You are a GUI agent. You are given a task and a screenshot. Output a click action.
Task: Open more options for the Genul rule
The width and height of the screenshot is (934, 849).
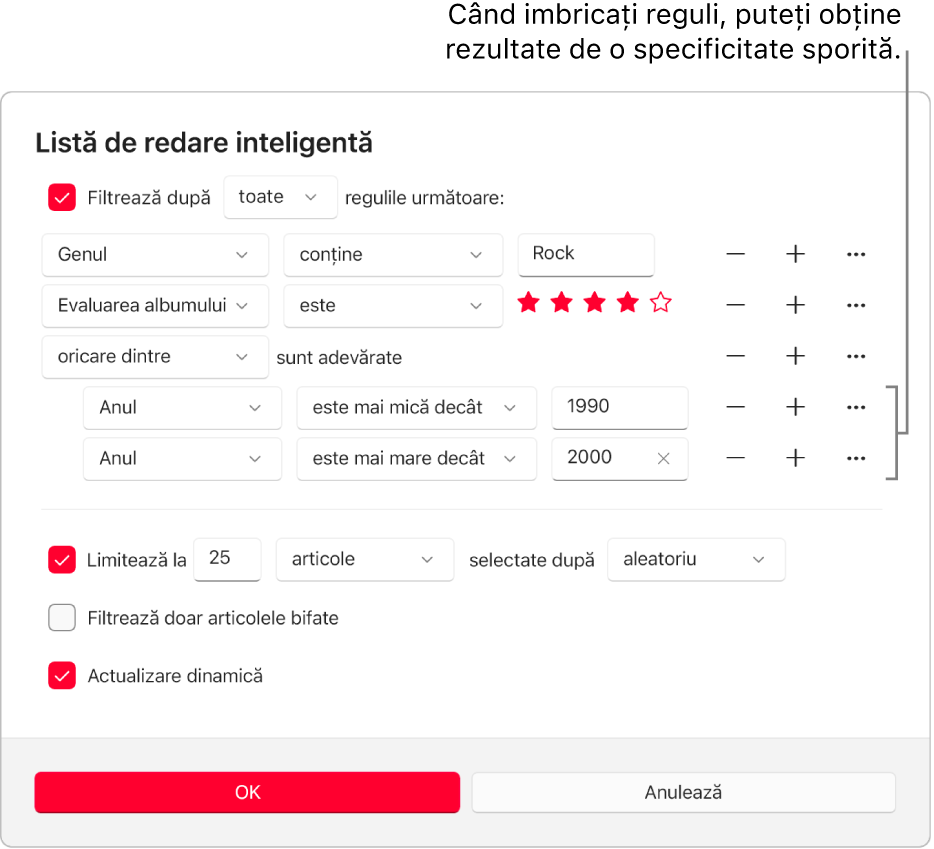[x=855, y=255]
